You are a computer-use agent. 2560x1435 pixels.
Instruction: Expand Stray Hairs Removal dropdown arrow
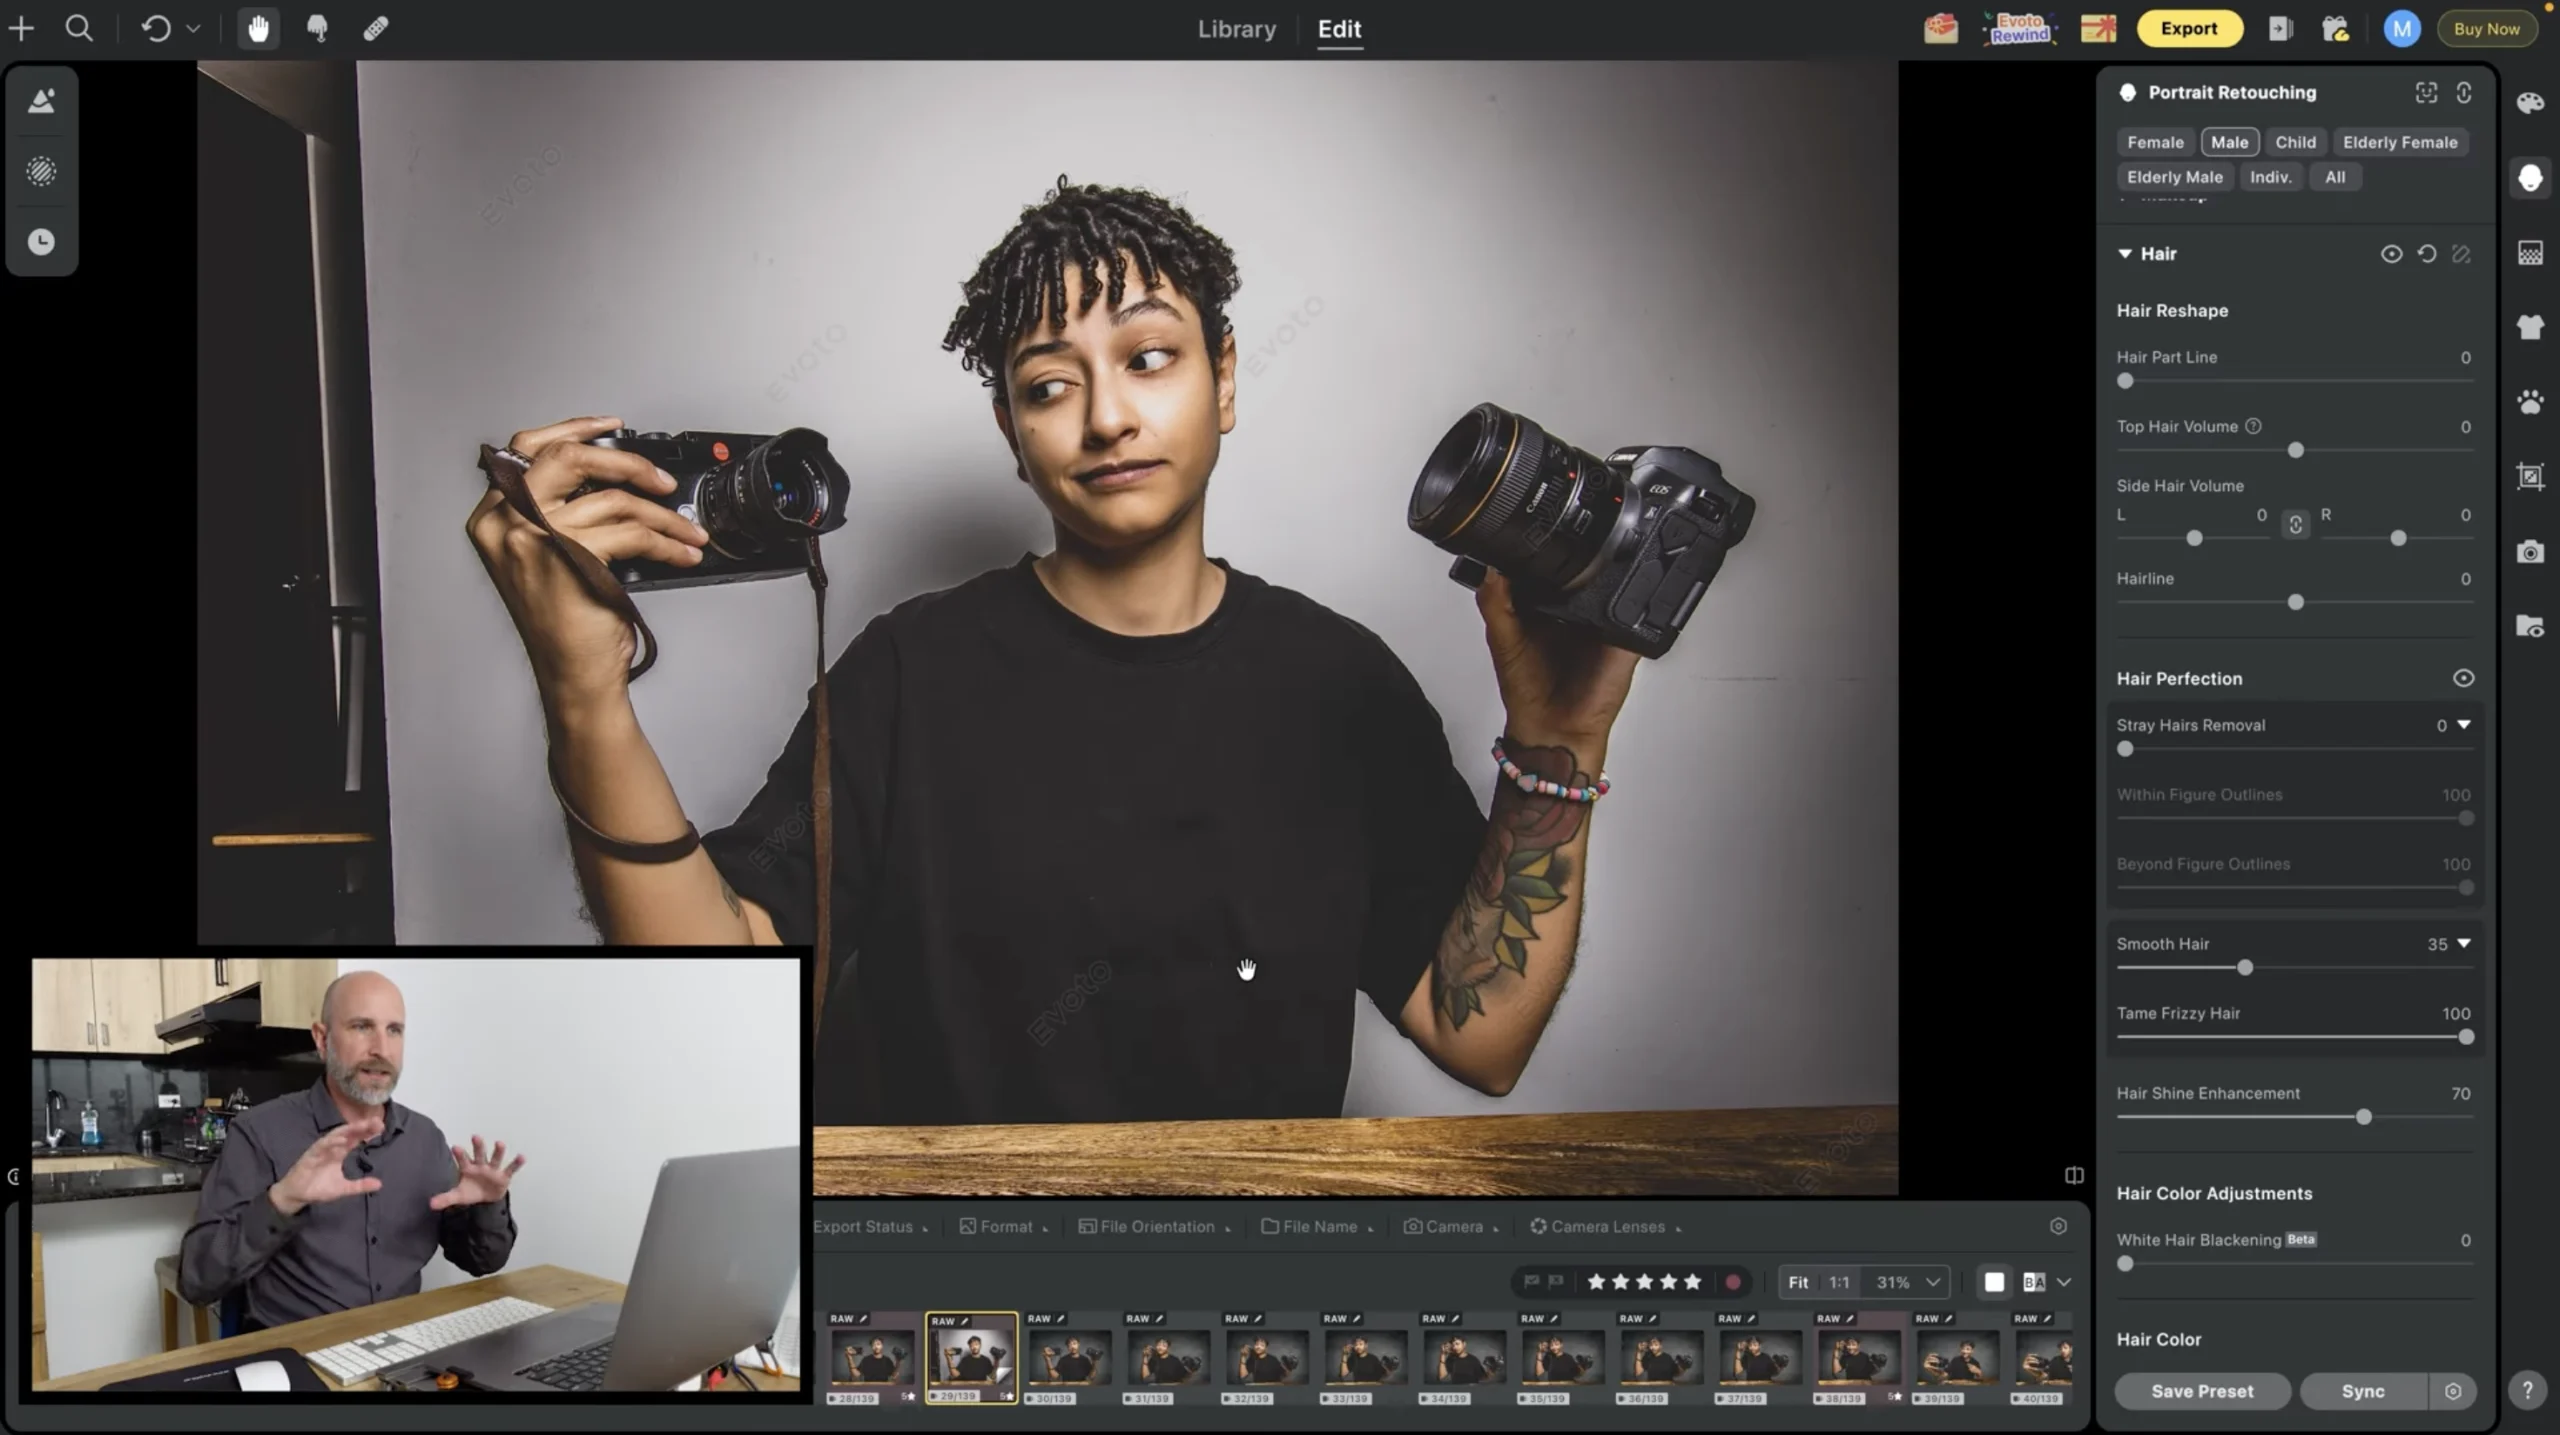[2464, 724]
